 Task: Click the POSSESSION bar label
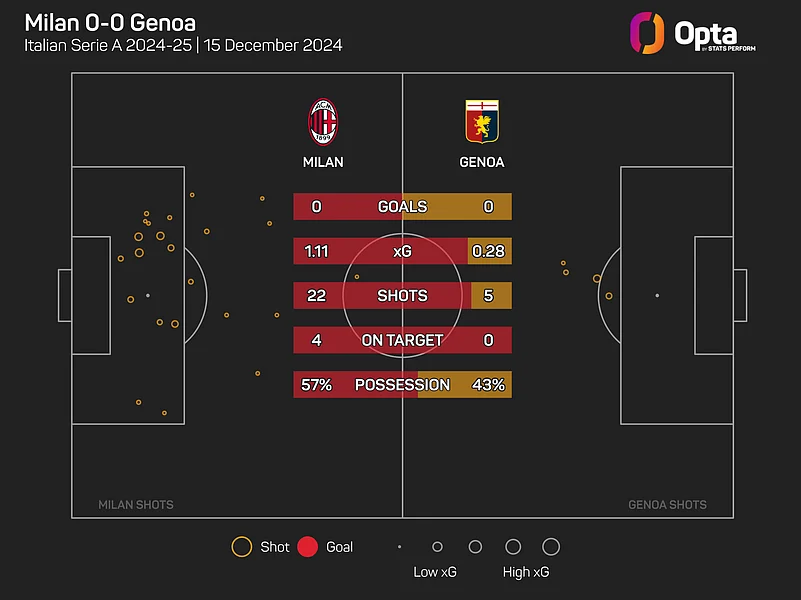click(402, 385)
